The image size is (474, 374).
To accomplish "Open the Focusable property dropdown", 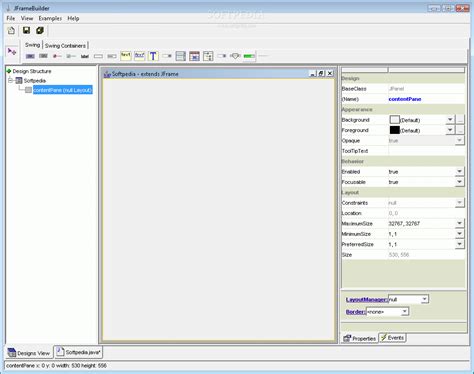I will [x=459, y=182].
